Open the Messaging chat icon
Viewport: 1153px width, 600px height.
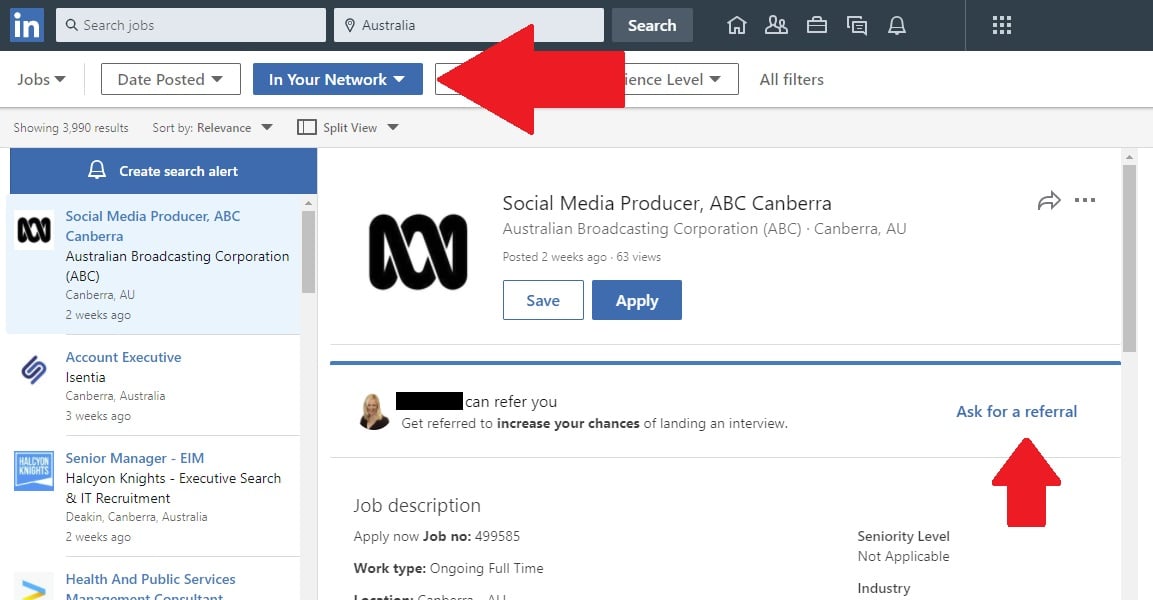click(x=857, y=26)
